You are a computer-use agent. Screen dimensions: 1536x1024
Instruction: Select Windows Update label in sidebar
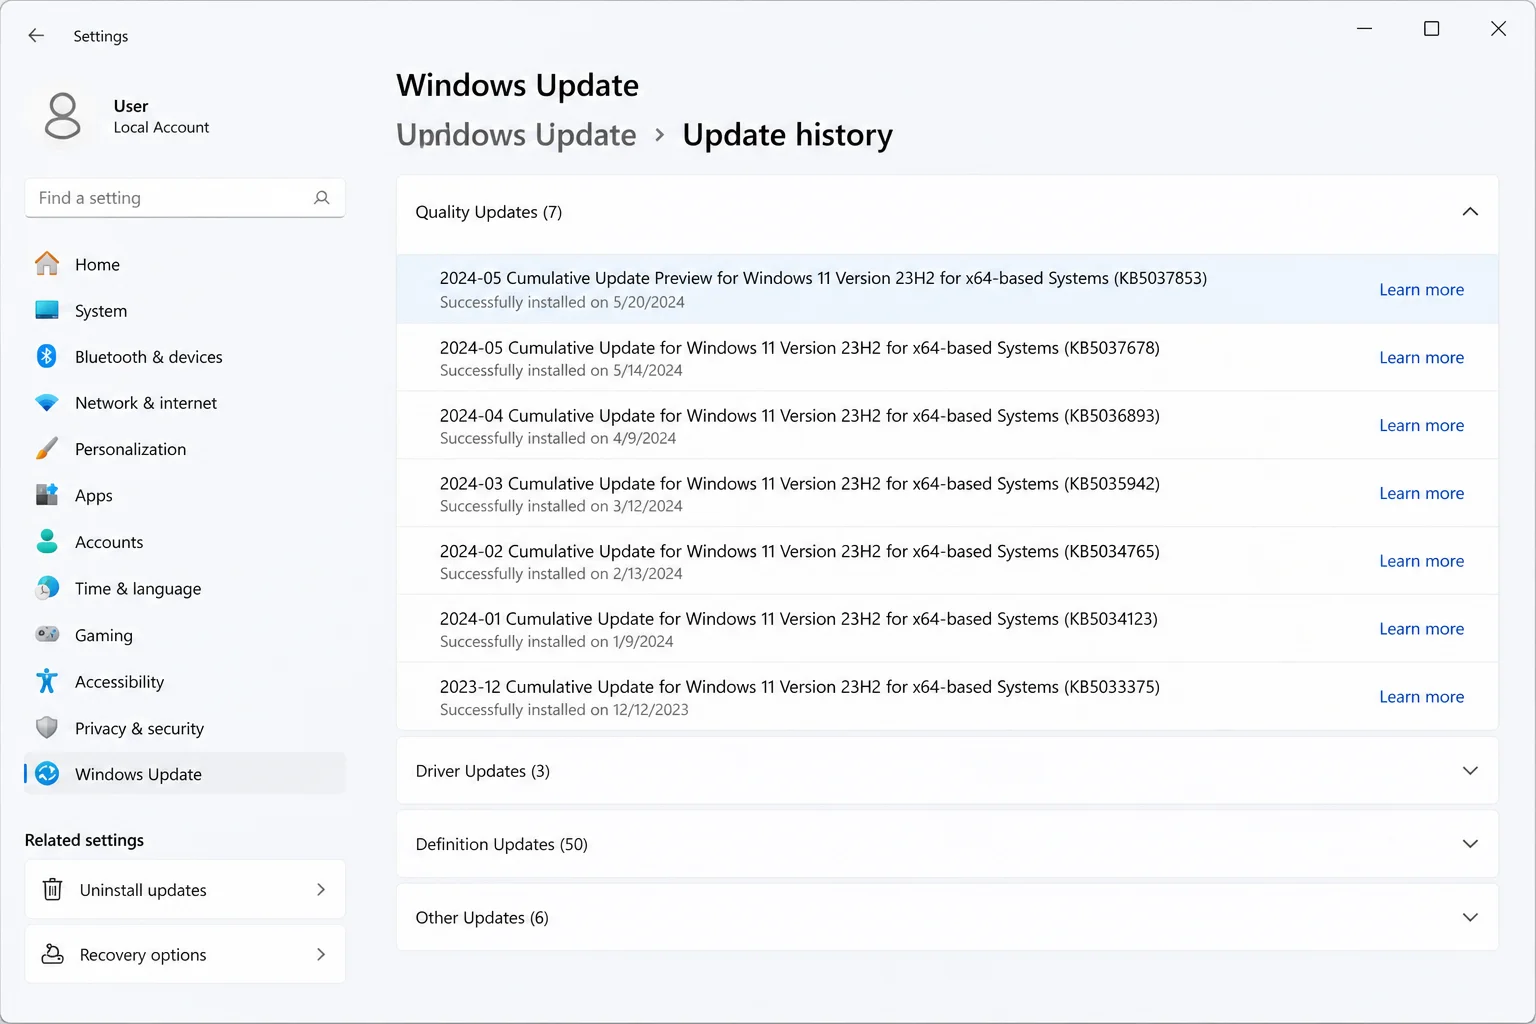pos(138,774)
